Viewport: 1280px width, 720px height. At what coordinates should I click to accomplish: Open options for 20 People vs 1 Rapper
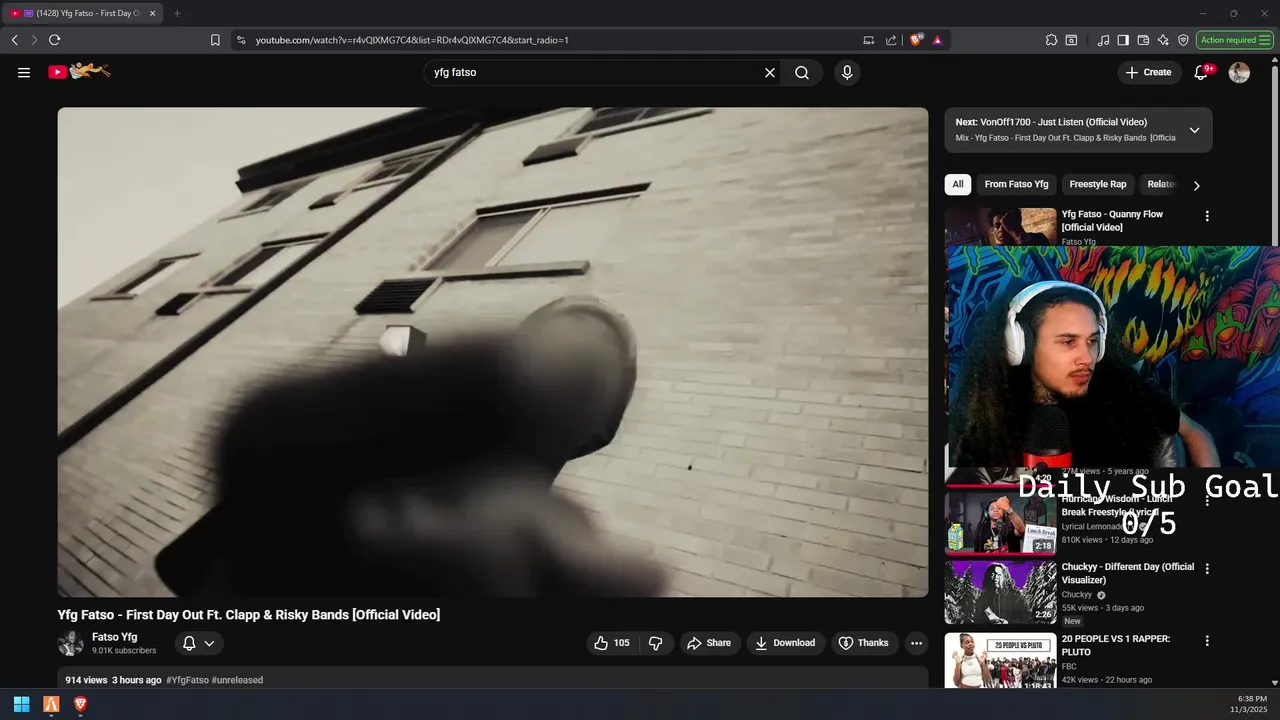pos(1207,640)
